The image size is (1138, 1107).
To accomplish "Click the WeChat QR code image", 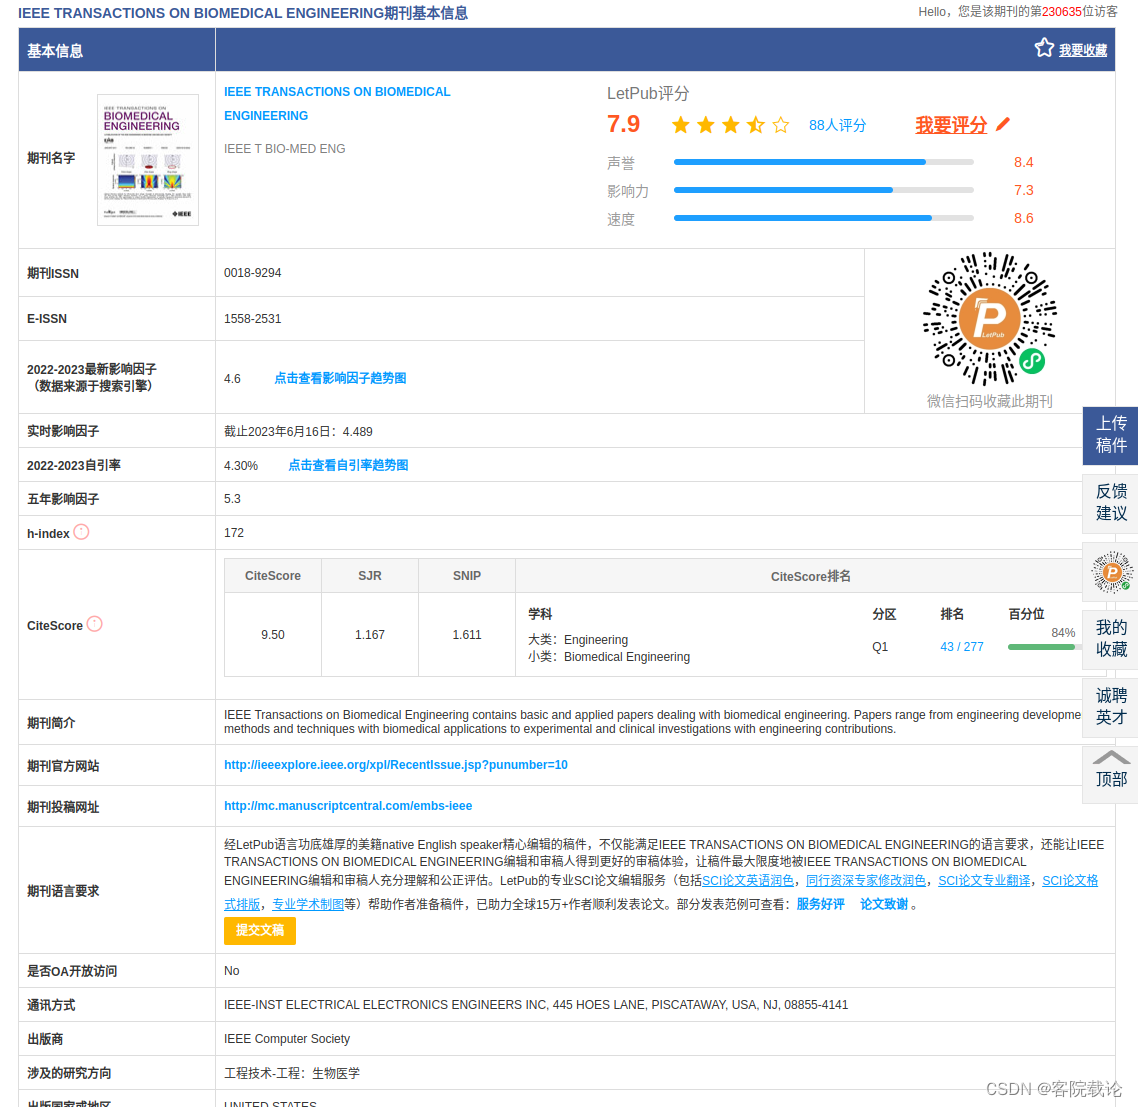I will coord(989,319).
